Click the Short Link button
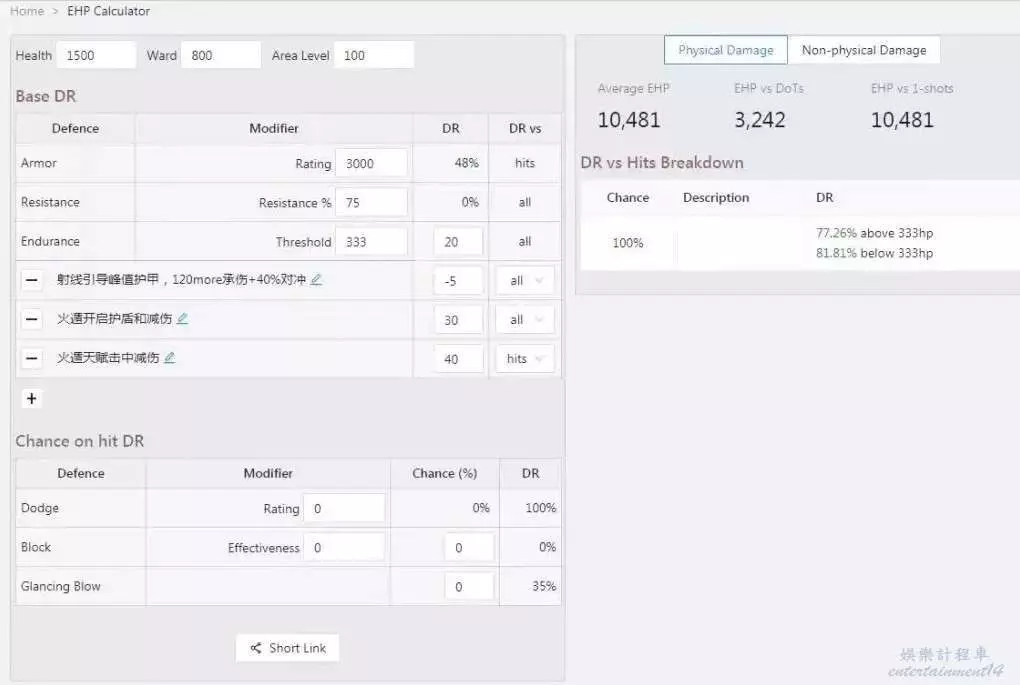Screen dimensions: 1020x685 click(288, 648)
